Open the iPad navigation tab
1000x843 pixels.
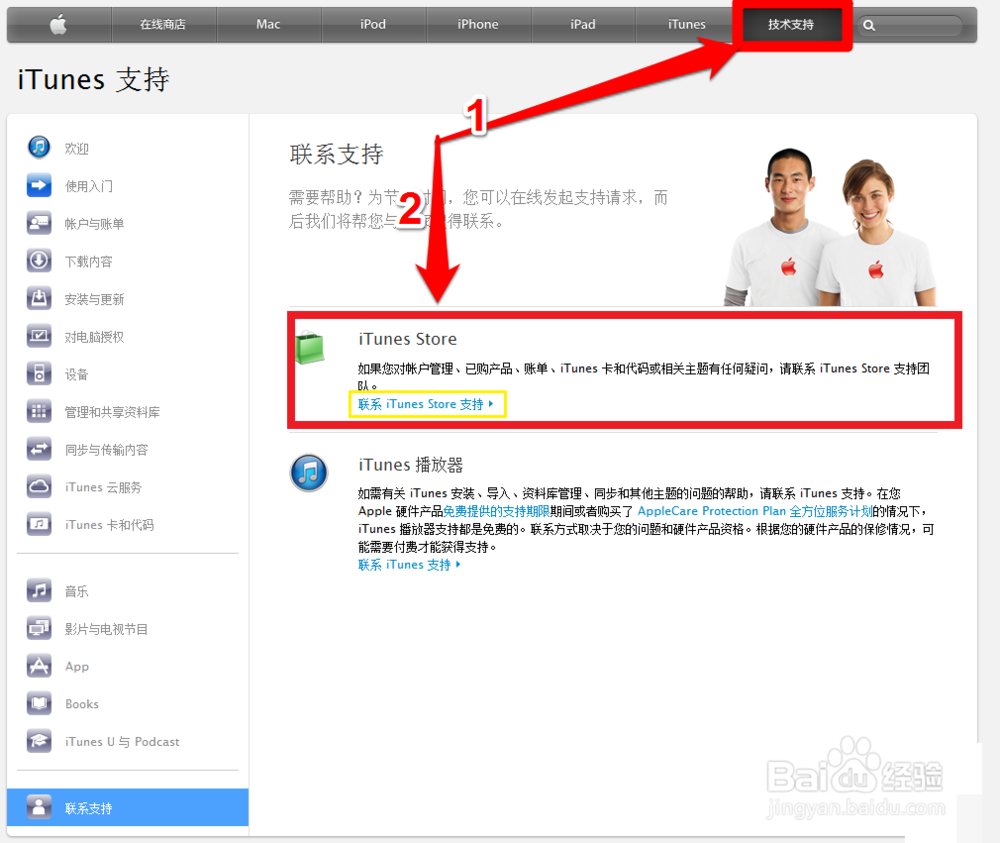pos(583,25)
